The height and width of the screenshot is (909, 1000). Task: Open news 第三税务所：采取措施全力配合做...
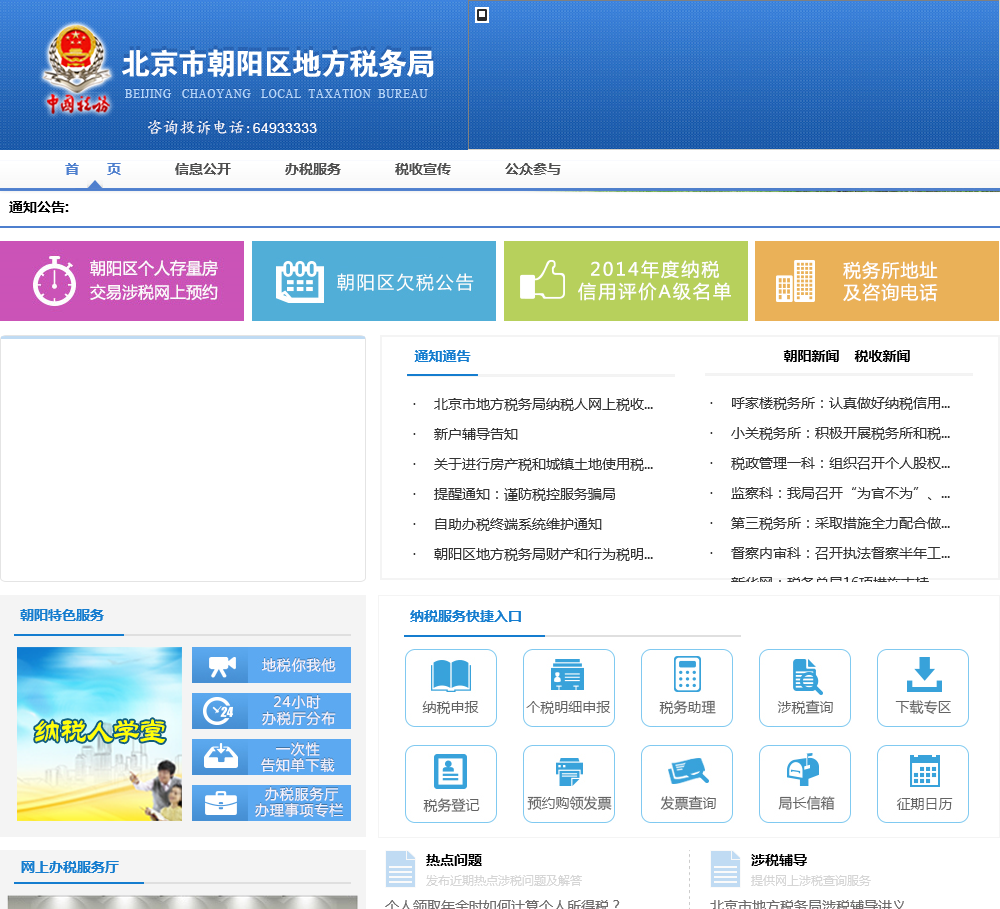tap(841, 524)
